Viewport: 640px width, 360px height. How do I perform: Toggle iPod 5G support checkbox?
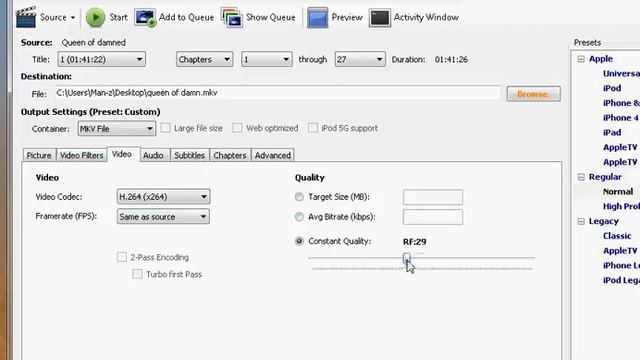tap(313, 128)
